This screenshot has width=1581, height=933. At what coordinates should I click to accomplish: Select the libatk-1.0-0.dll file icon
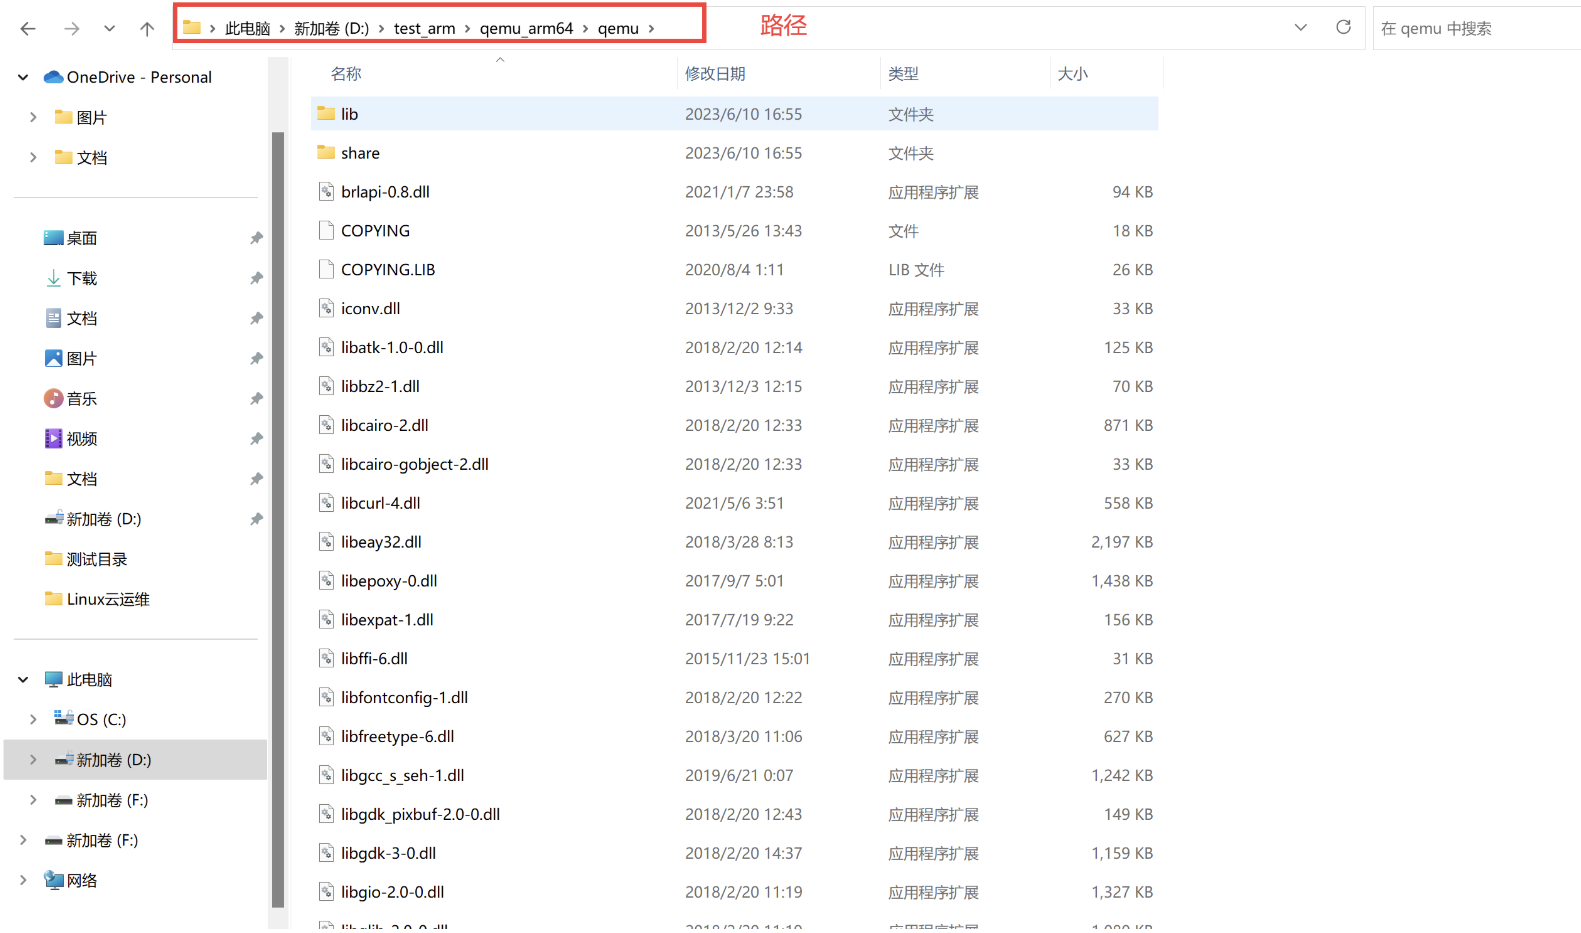pos(326,347)
